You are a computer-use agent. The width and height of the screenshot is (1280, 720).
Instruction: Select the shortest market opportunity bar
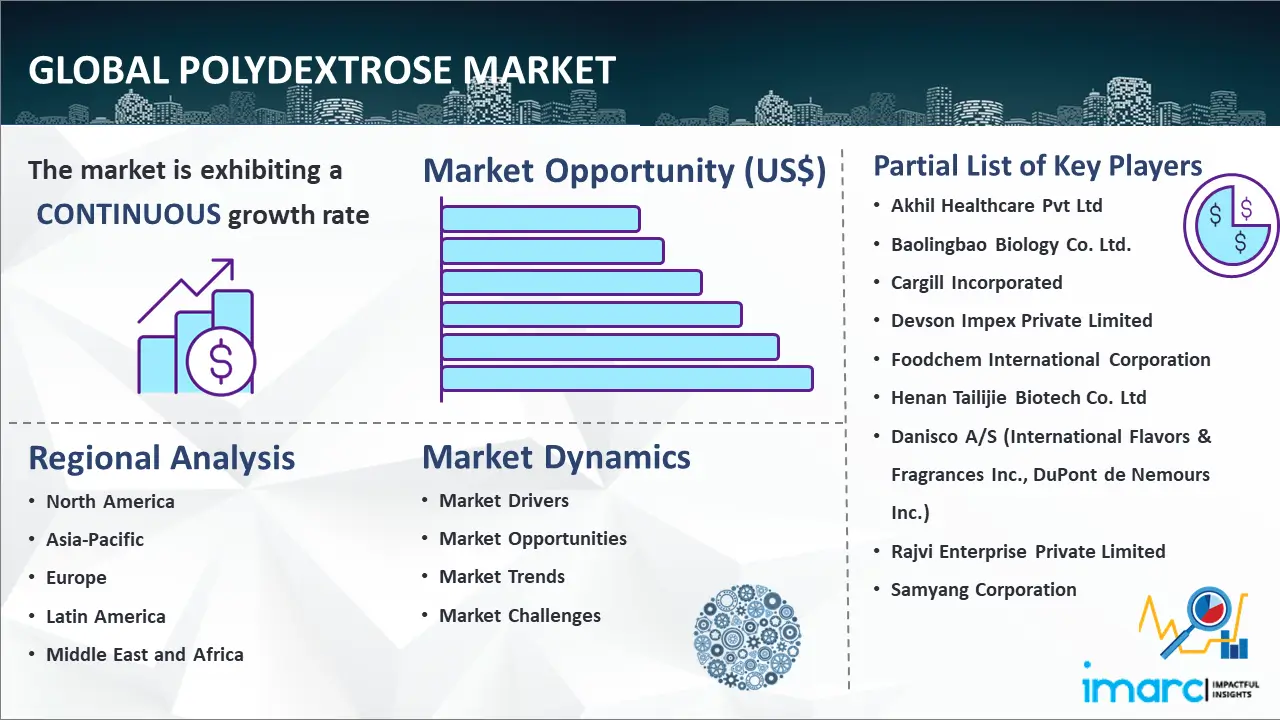click(540, 218)
